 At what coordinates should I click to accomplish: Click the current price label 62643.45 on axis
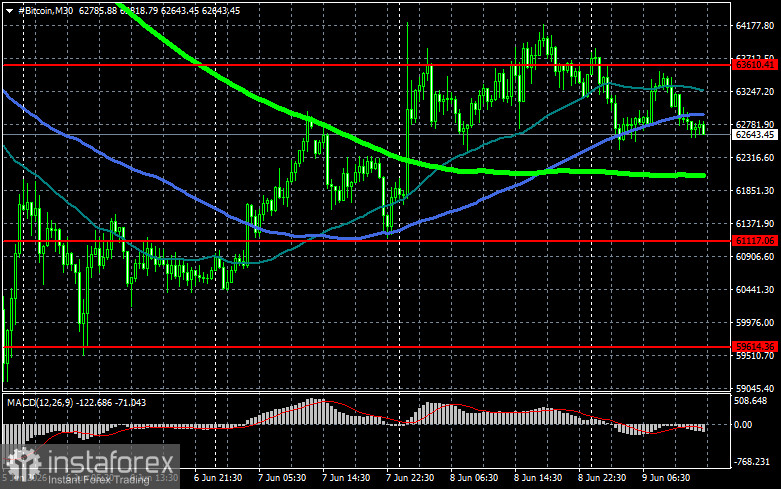(x=755, y=134)
